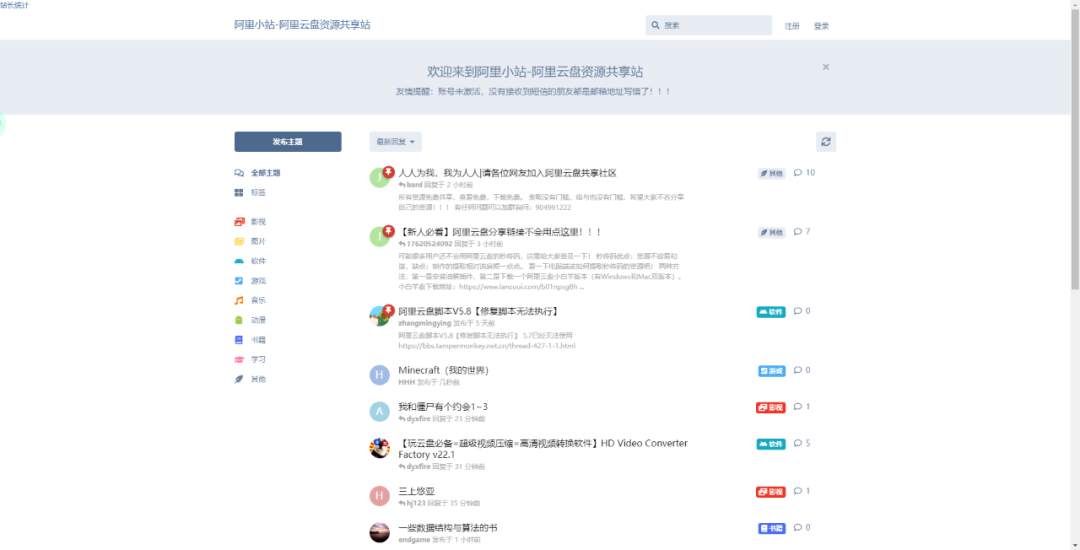Screen dimensions: 1080x550
Task: Open the 音乐 category icon in sidebar
Action: coord(239,300)
